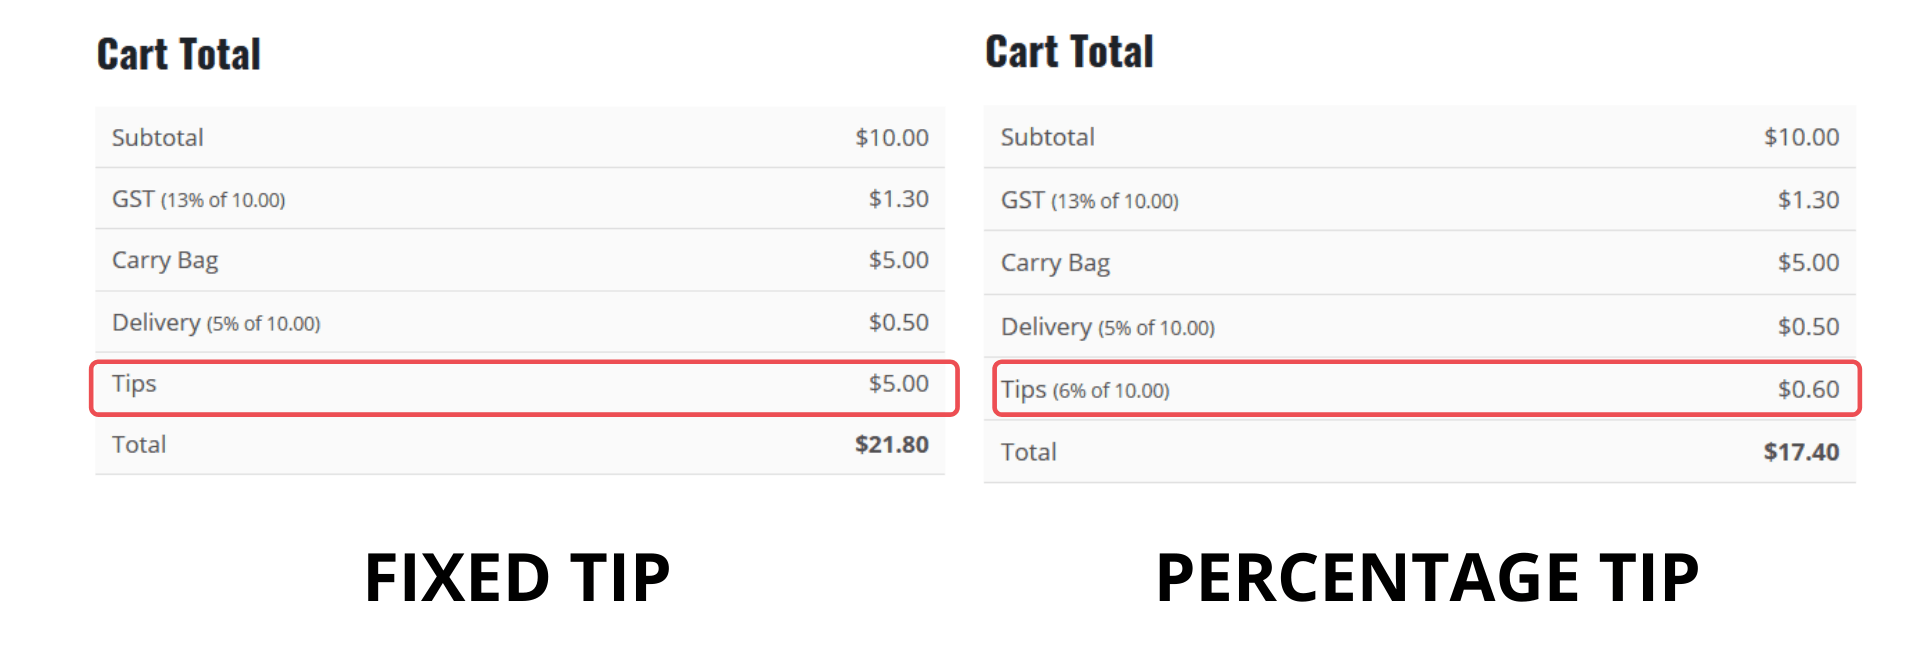The height and width of the screenshot is (652, 1920).
Task: Click the Total label in percentage tip cart
Action: tap(1029, 452)
